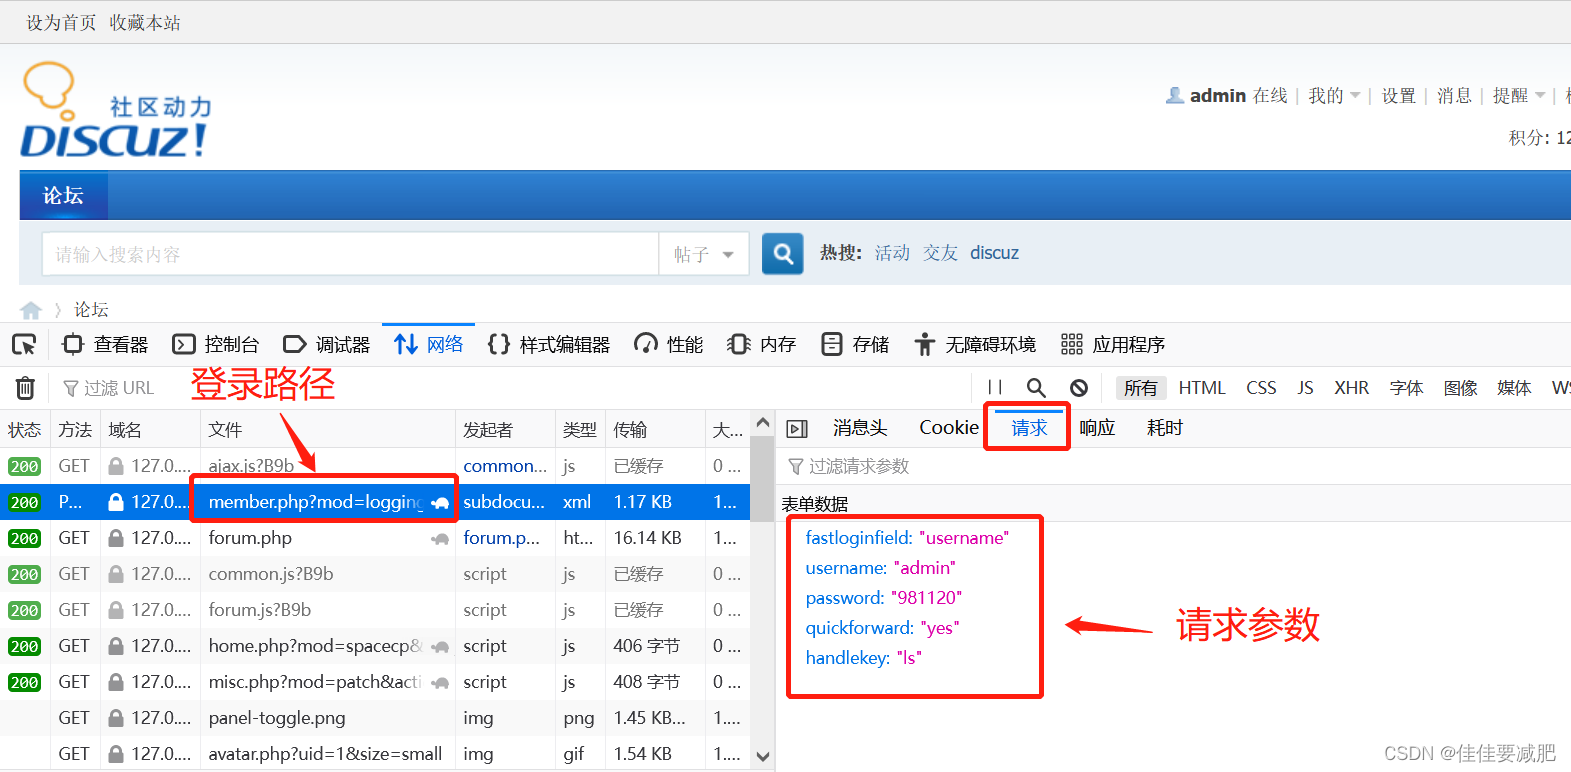Click the 活动 hot search link
The height and width of the screenshot is (772, 1571).
point(892,253)
